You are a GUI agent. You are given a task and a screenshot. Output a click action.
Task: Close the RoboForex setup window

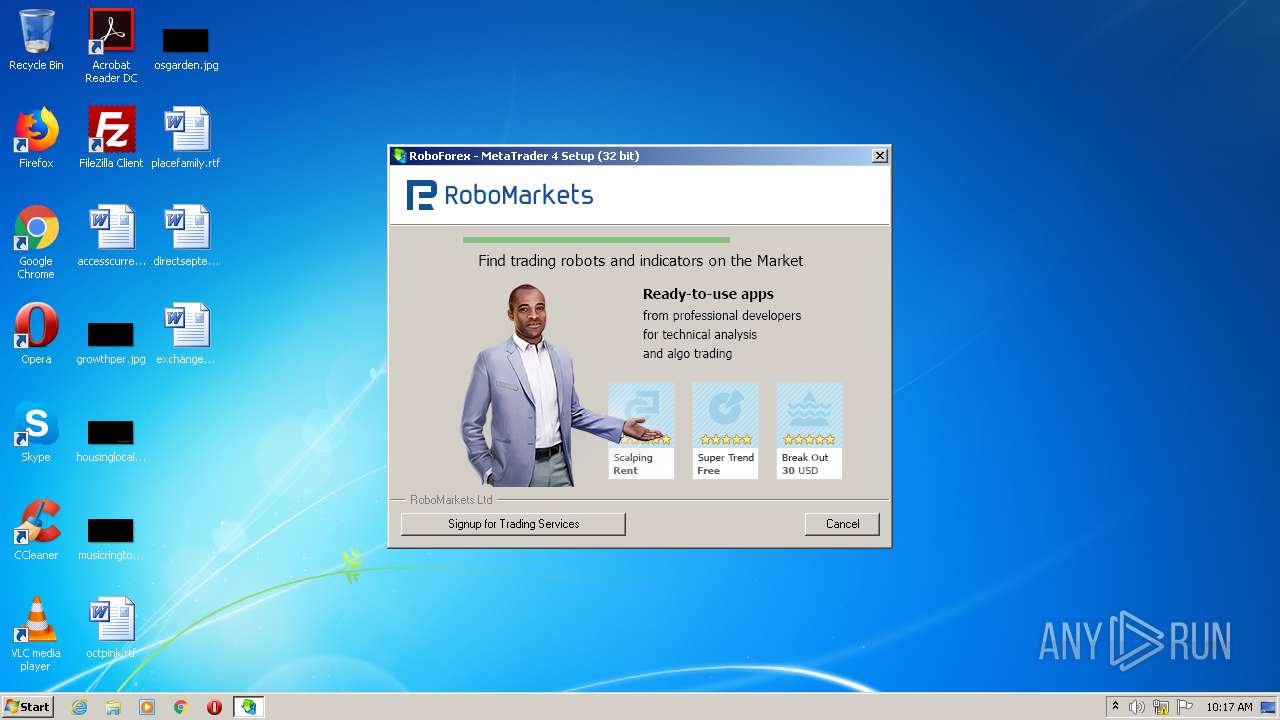tap(879, 156)
